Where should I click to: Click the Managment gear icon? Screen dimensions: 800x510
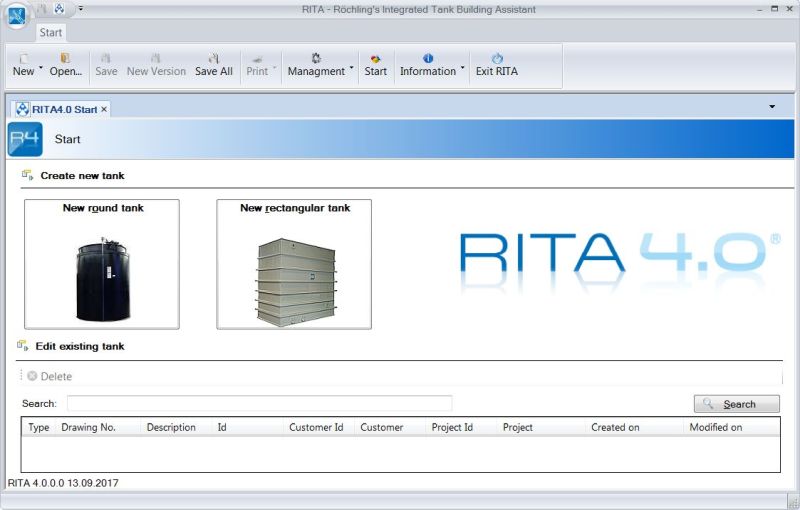316,58
